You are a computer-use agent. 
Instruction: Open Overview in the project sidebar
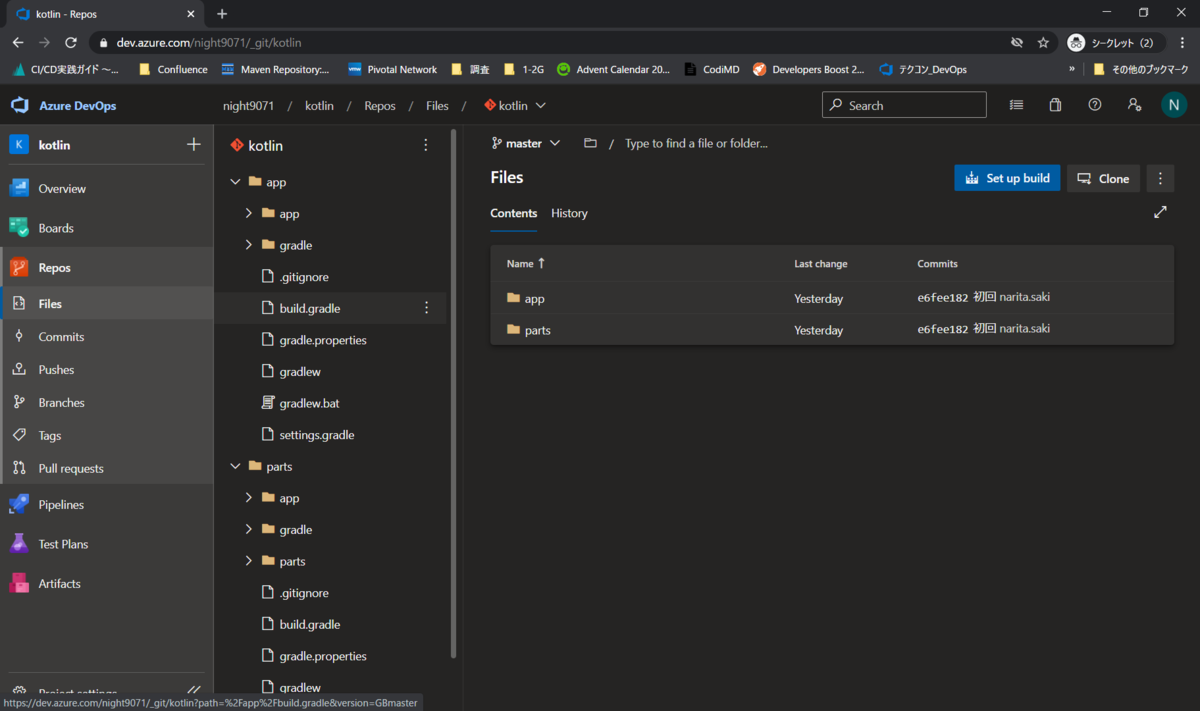62,188
